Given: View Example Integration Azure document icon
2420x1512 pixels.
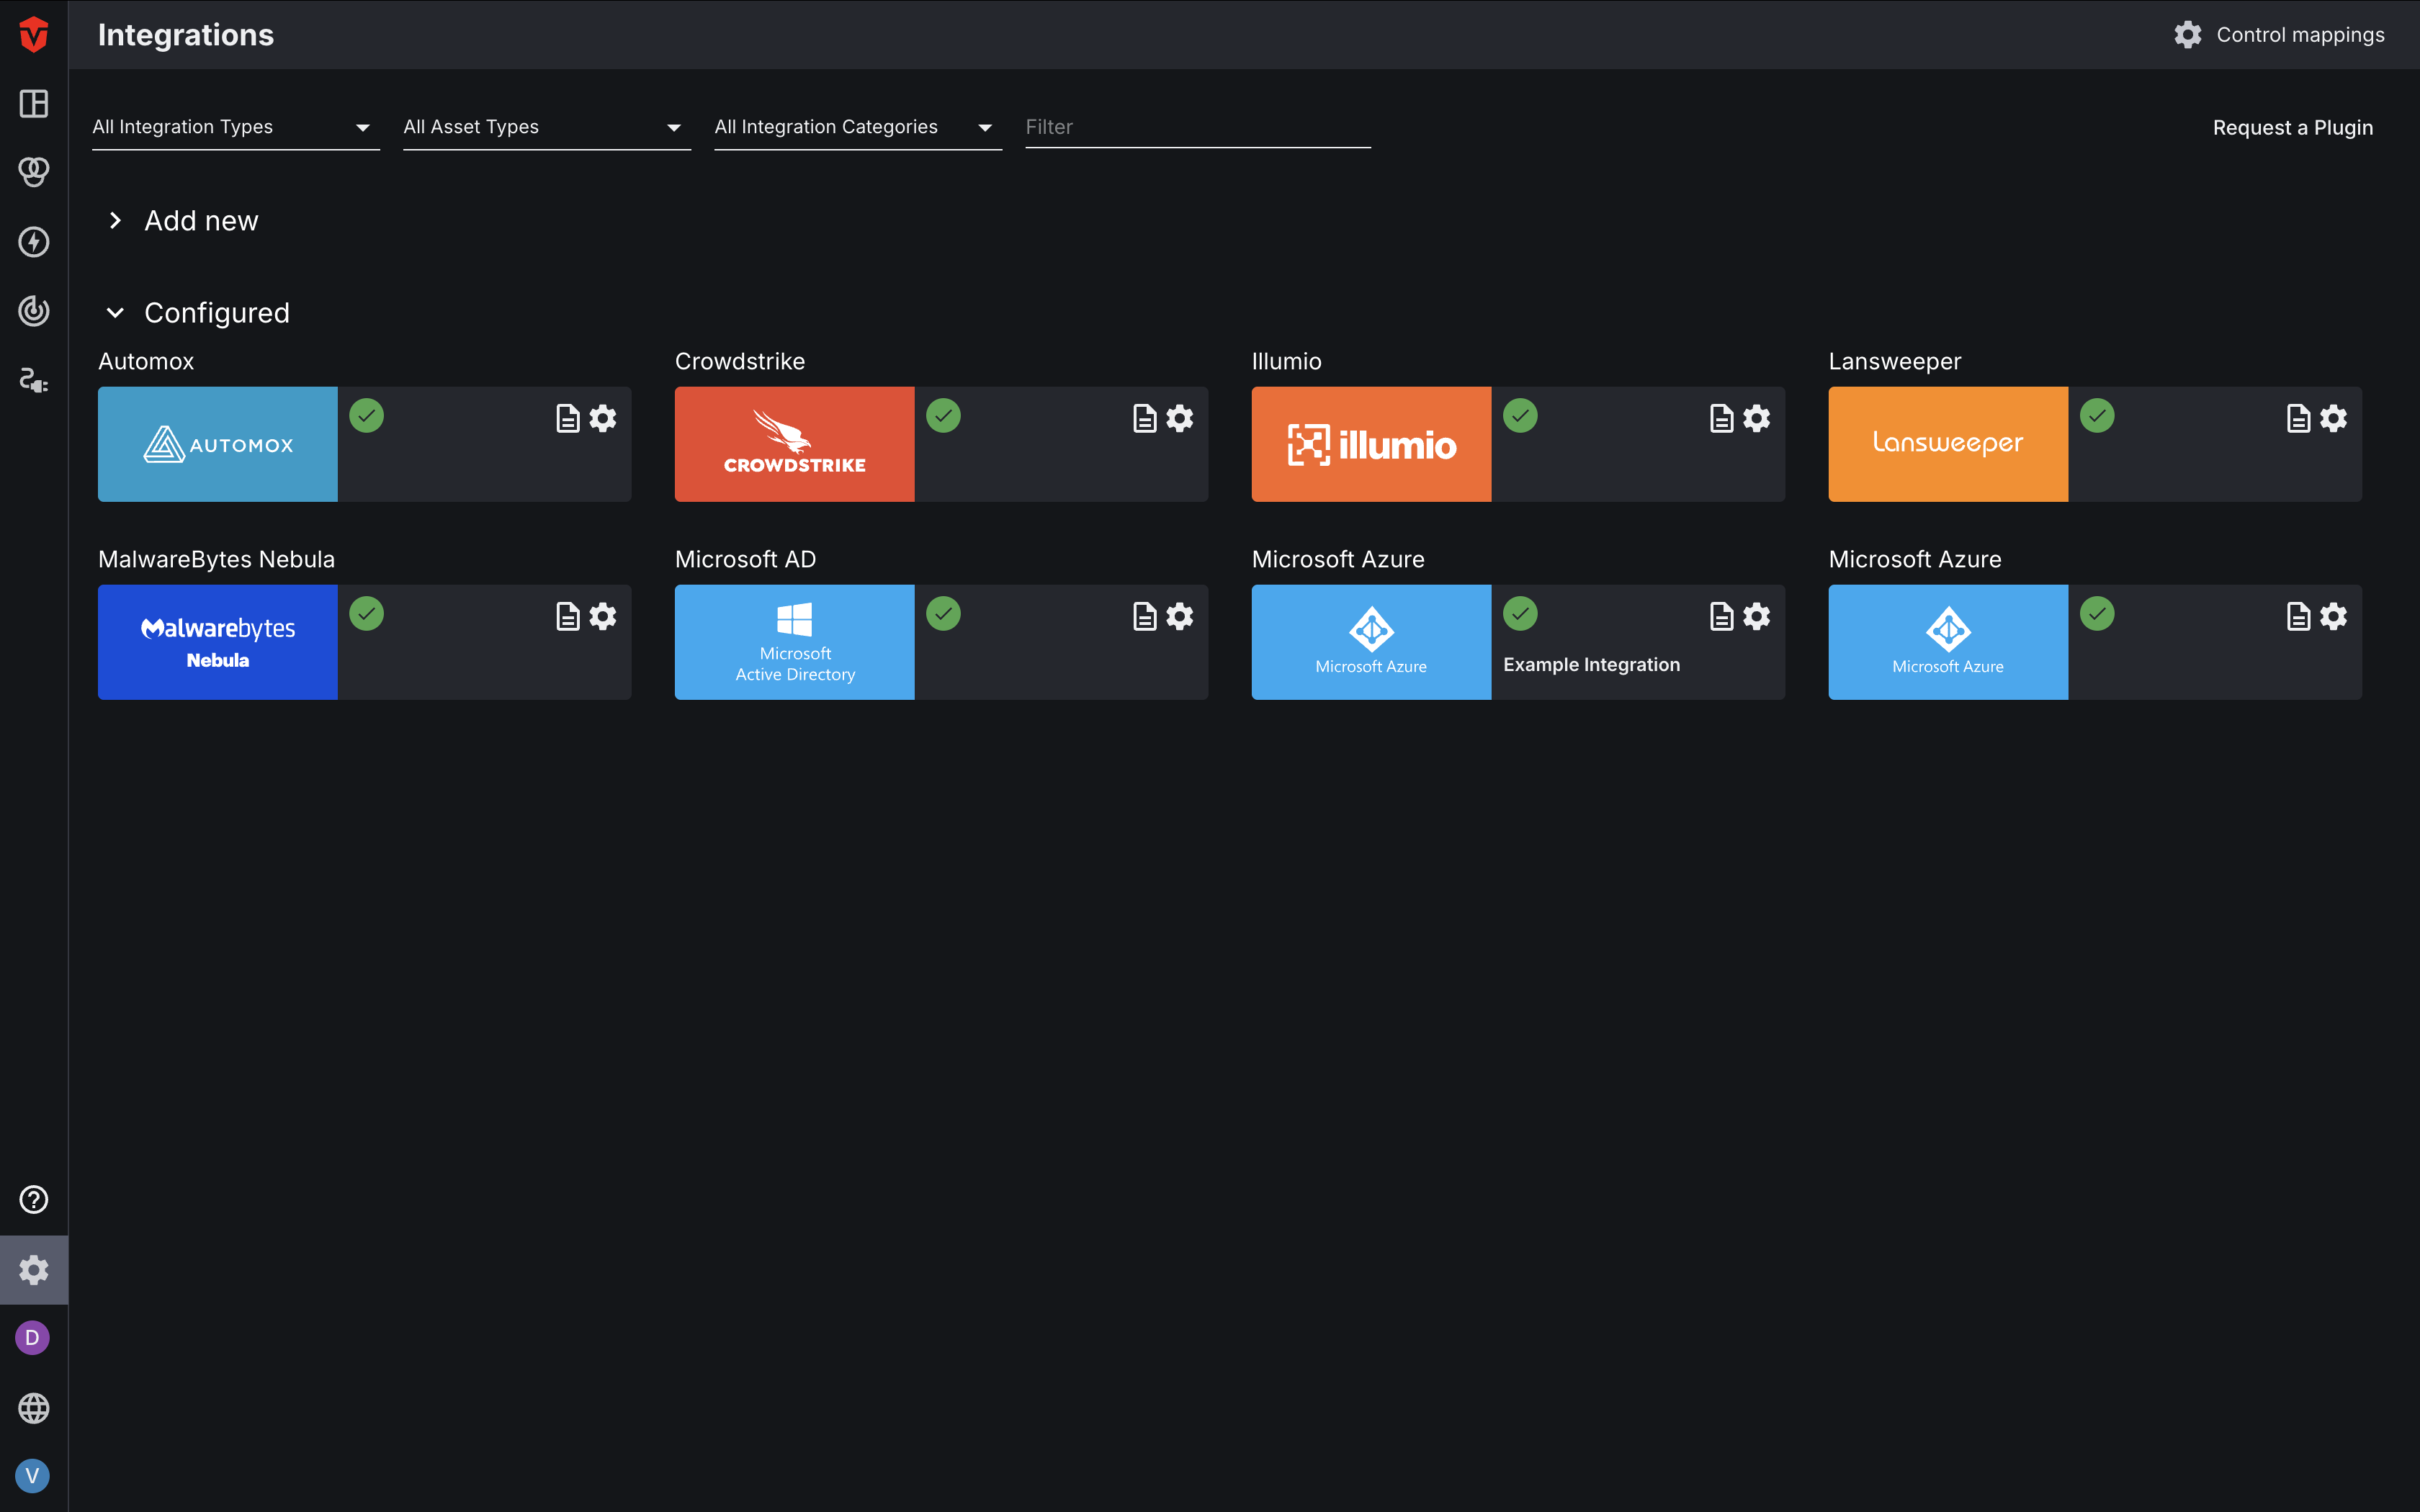Looking at the screenshot, I should click(x=1722, y=616).
